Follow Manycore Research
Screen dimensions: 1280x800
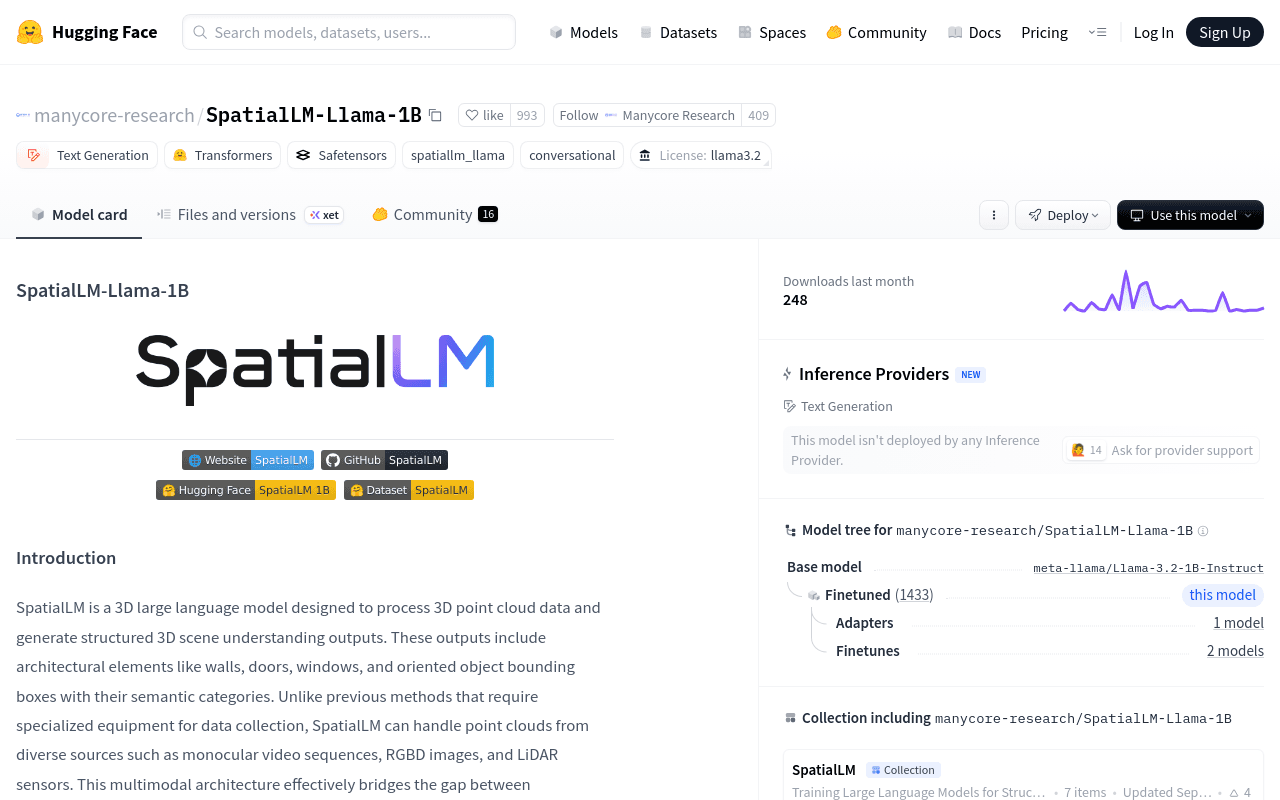click(x=648, y=115)
